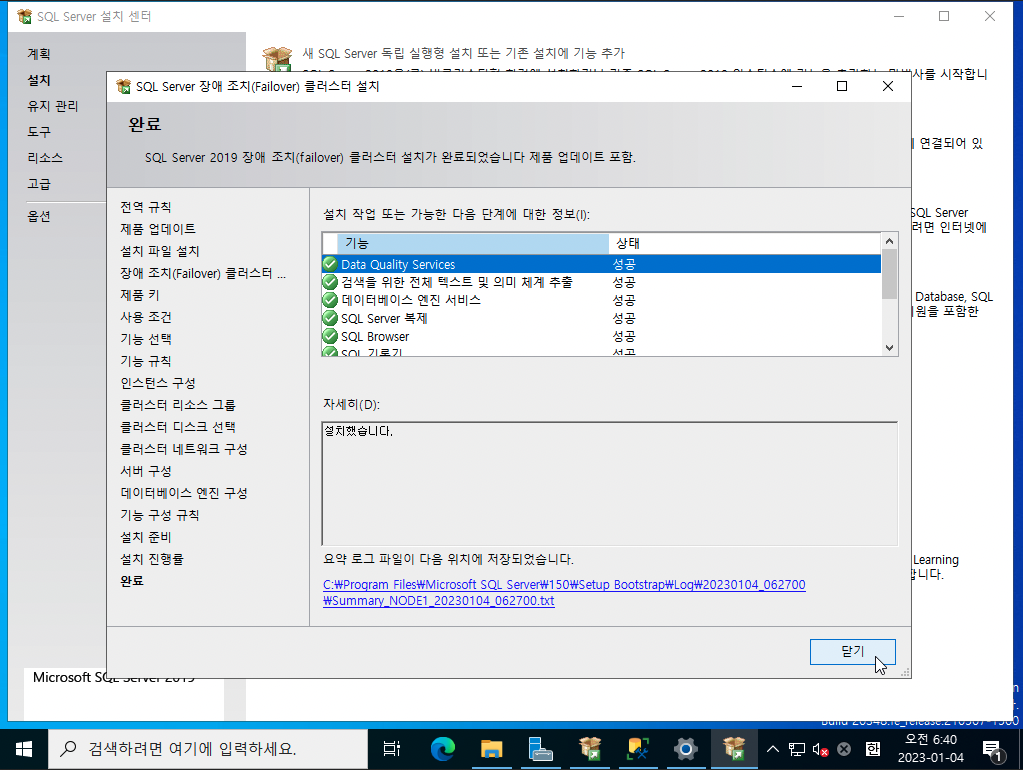Viewport: 1023px width, 770px height.
Task: Close the failover cluster setup dialog with X
Action: coord(887,86)
